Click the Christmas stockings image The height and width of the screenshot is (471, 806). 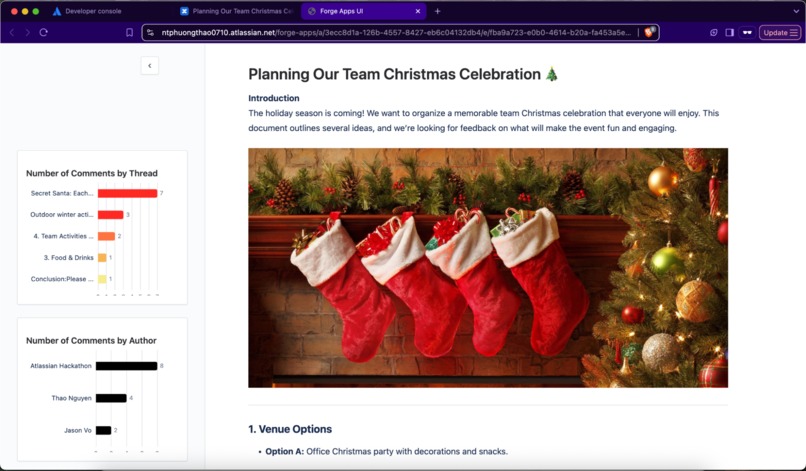pos(488,267)
